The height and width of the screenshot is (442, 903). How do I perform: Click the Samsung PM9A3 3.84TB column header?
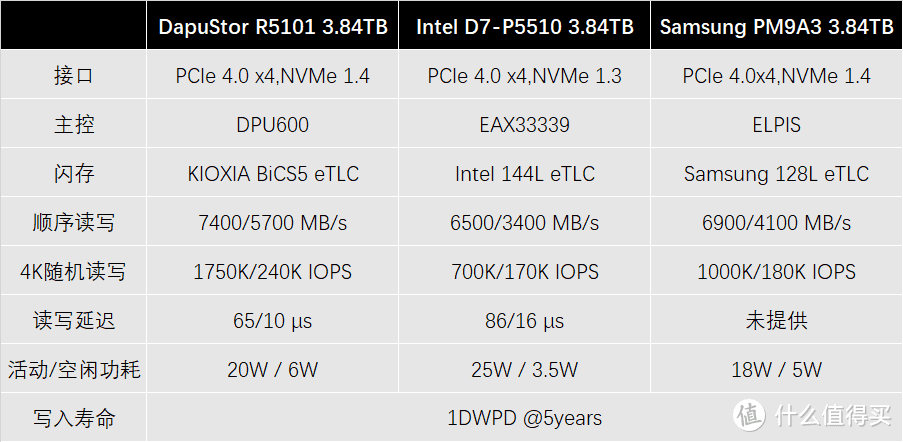tap(776, 27)
